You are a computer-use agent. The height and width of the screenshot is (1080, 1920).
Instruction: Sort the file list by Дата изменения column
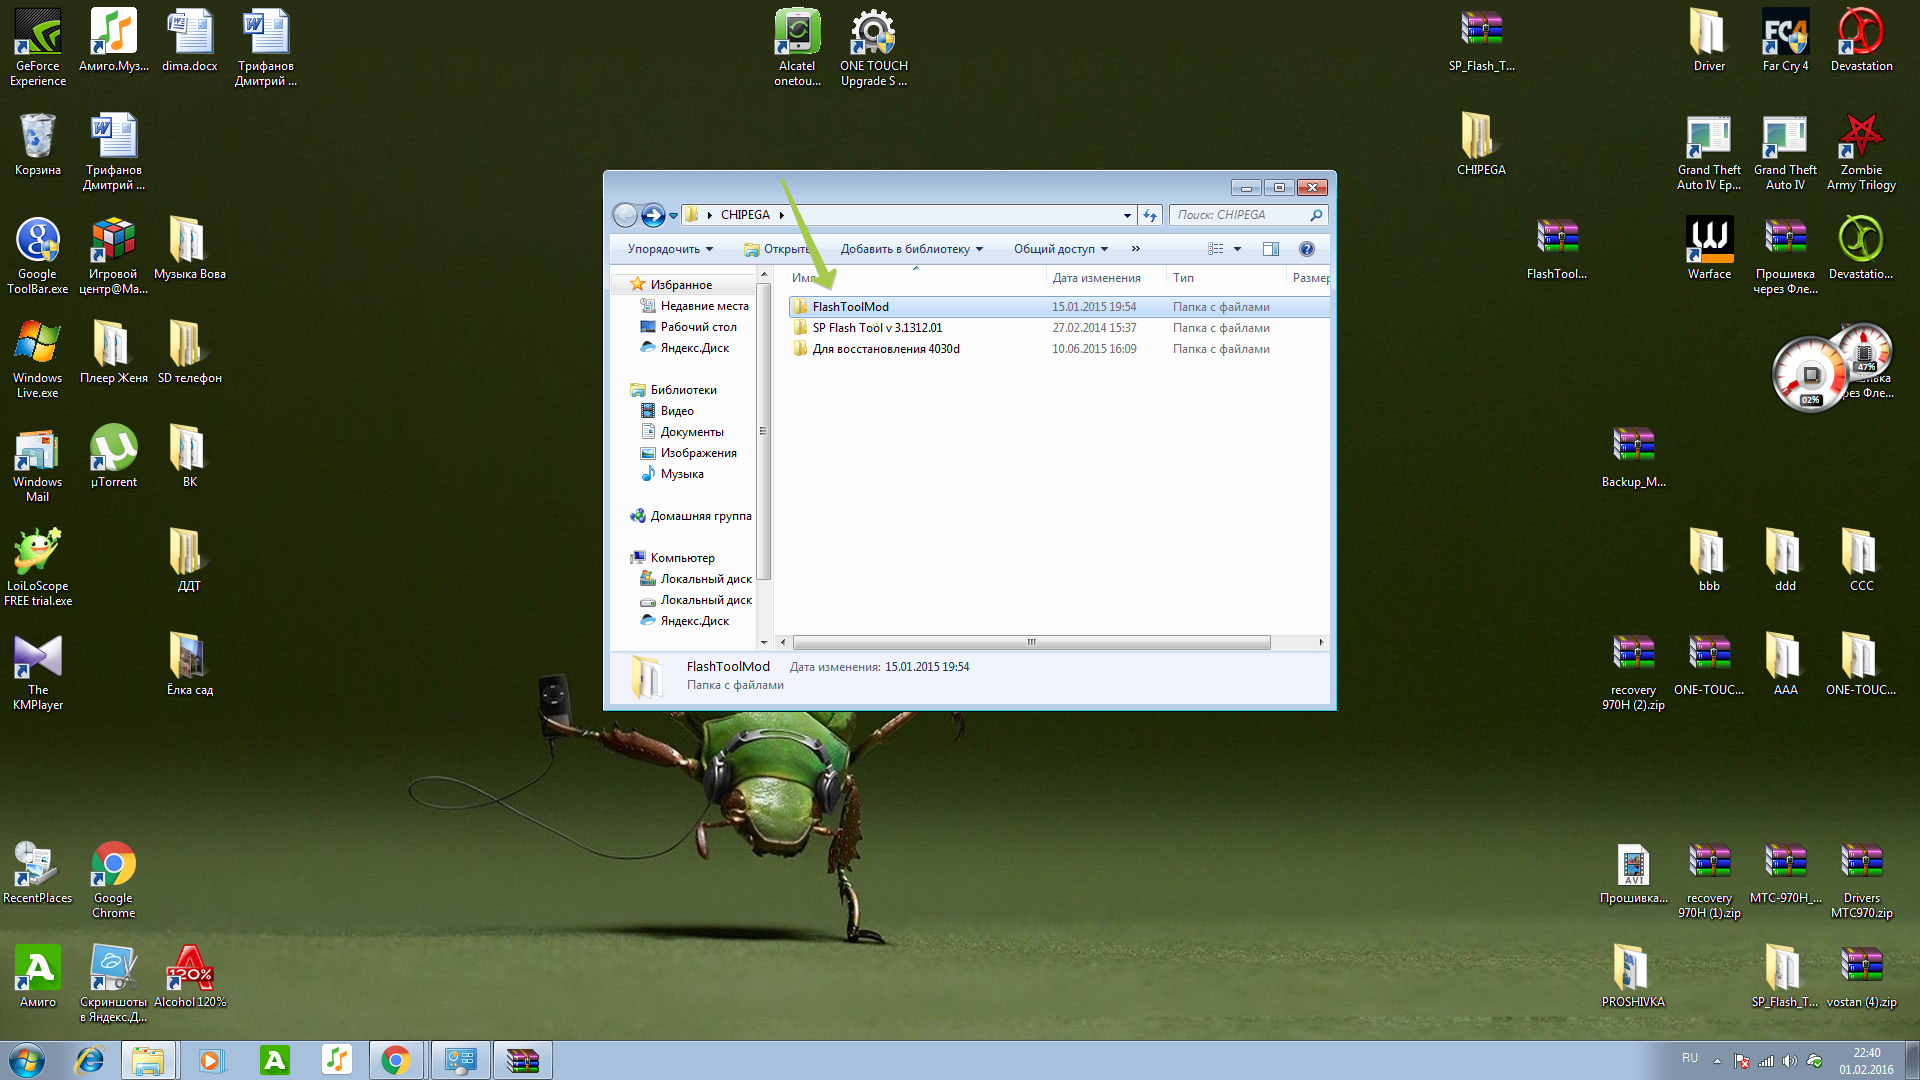pyautogui.click(x=1096, y=278)
